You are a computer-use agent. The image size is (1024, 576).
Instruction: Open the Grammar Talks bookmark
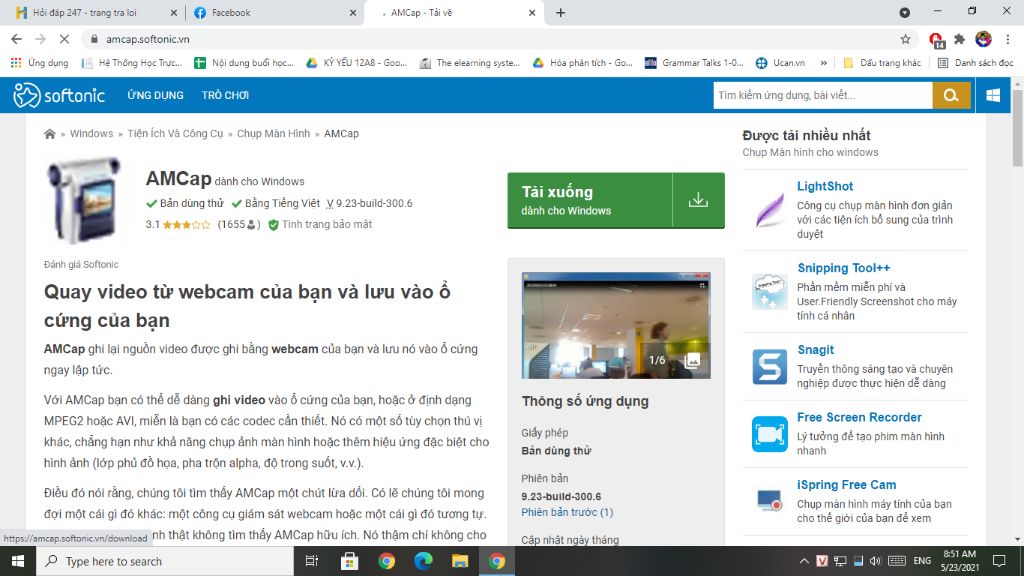click(x=694, y=63)
